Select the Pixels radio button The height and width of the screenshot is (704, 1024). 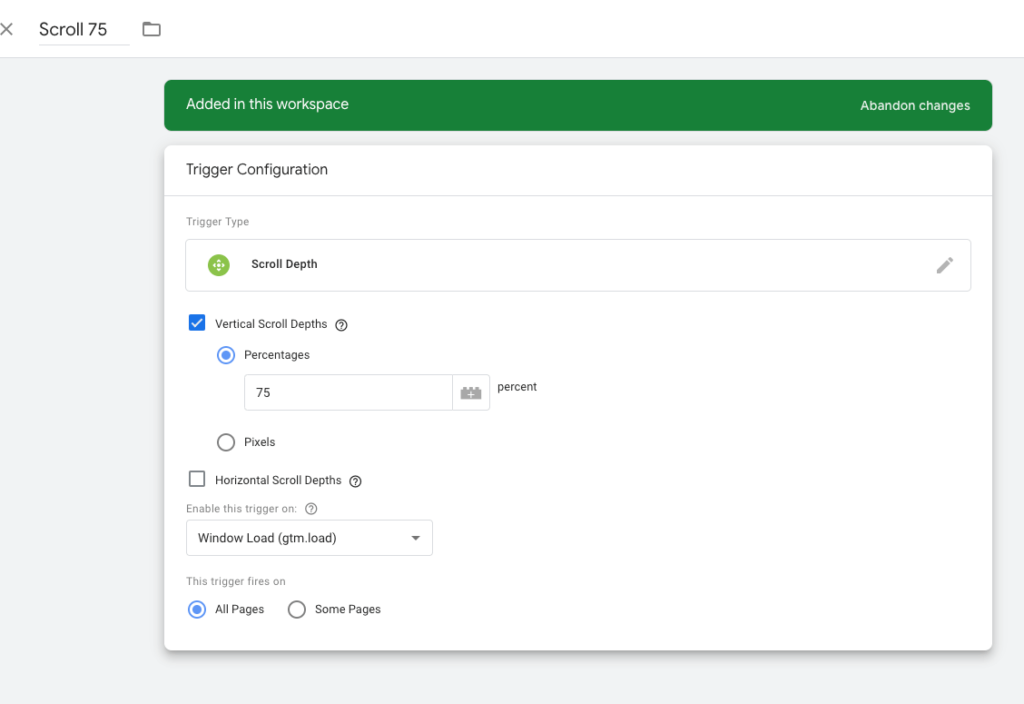226,442
